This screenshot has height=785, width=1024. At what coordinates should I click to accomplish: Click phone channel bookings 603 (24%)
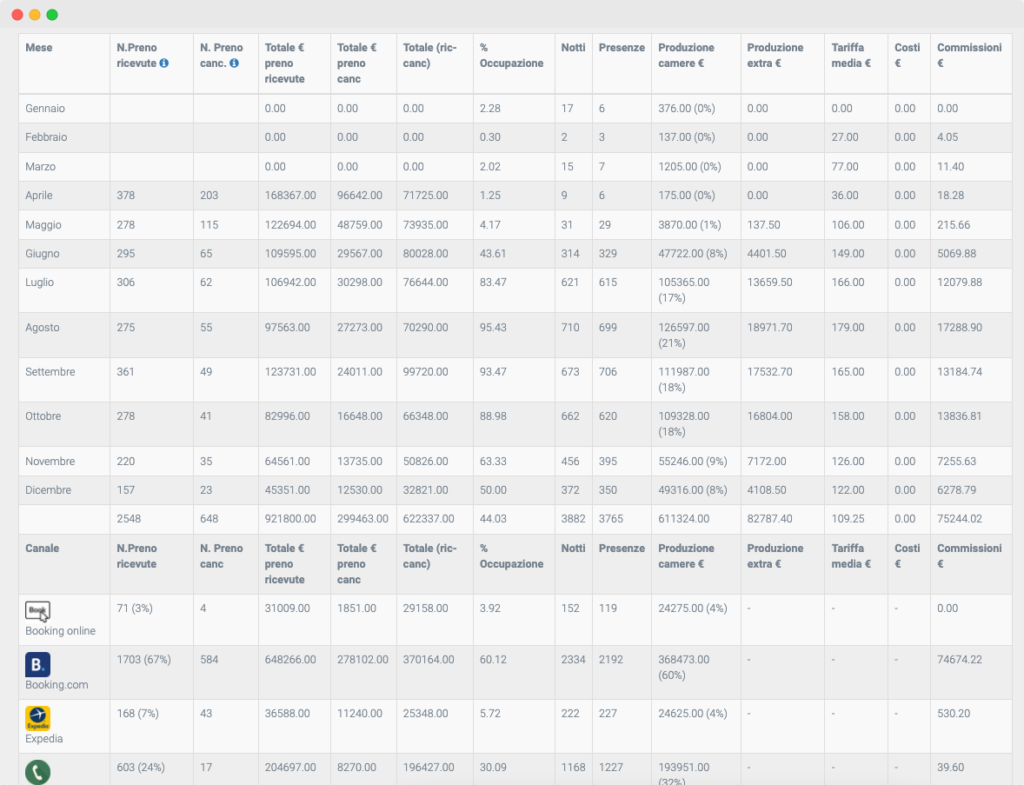click(140, 767)
